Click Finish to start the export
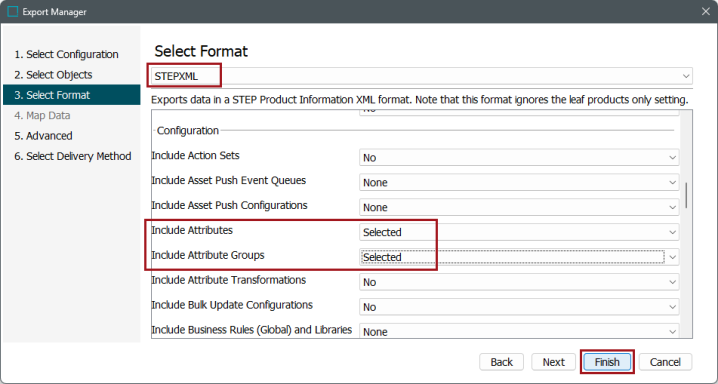This screenshot has height=384, width=718. coord(607,362)
